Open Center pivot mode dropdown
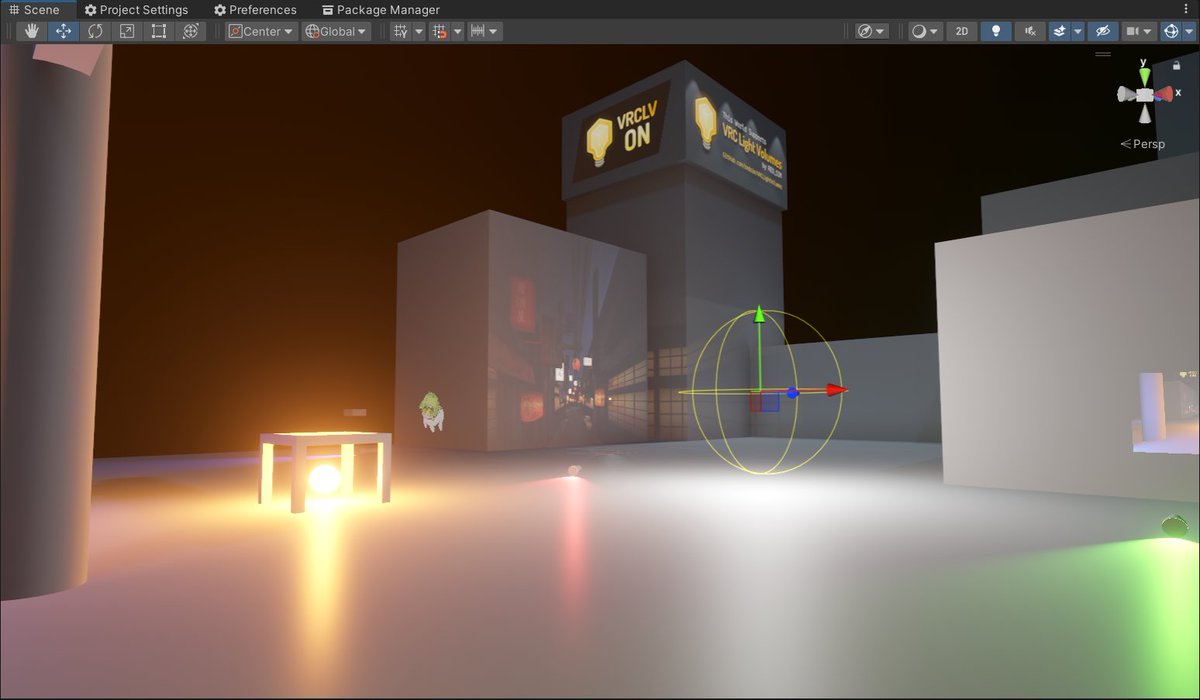This screenshot has height=700, width=1200. (261, 31)
